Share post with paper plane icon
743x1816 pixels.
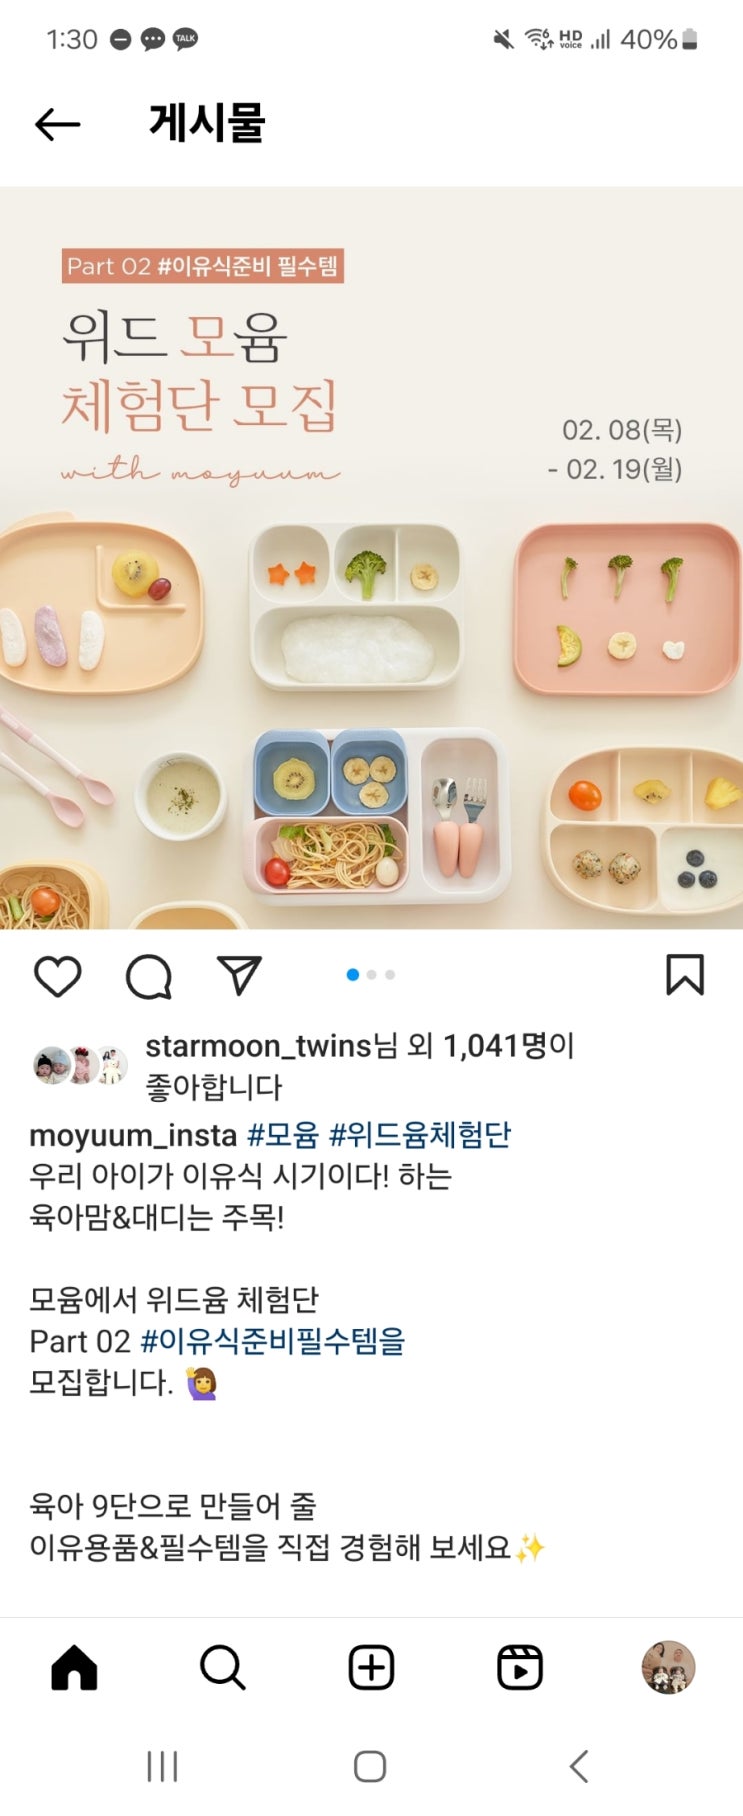pyautogui.click(x=240, y=975)
